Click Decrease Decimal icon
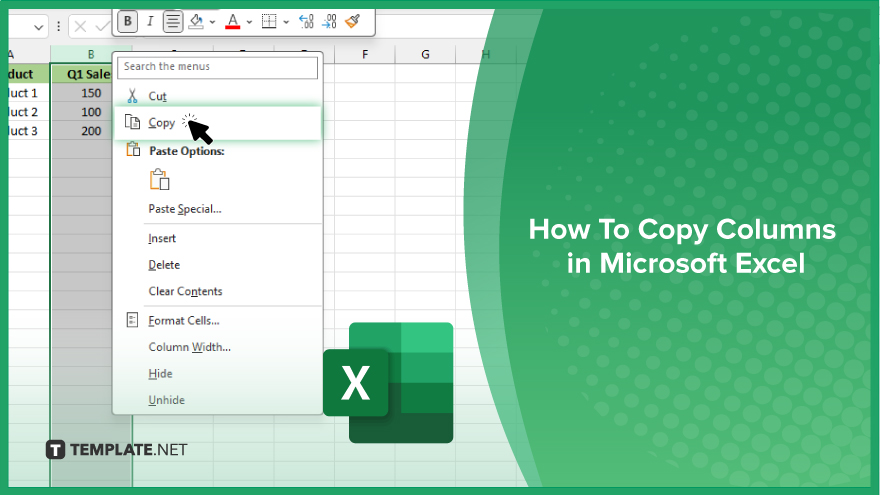 329,22
